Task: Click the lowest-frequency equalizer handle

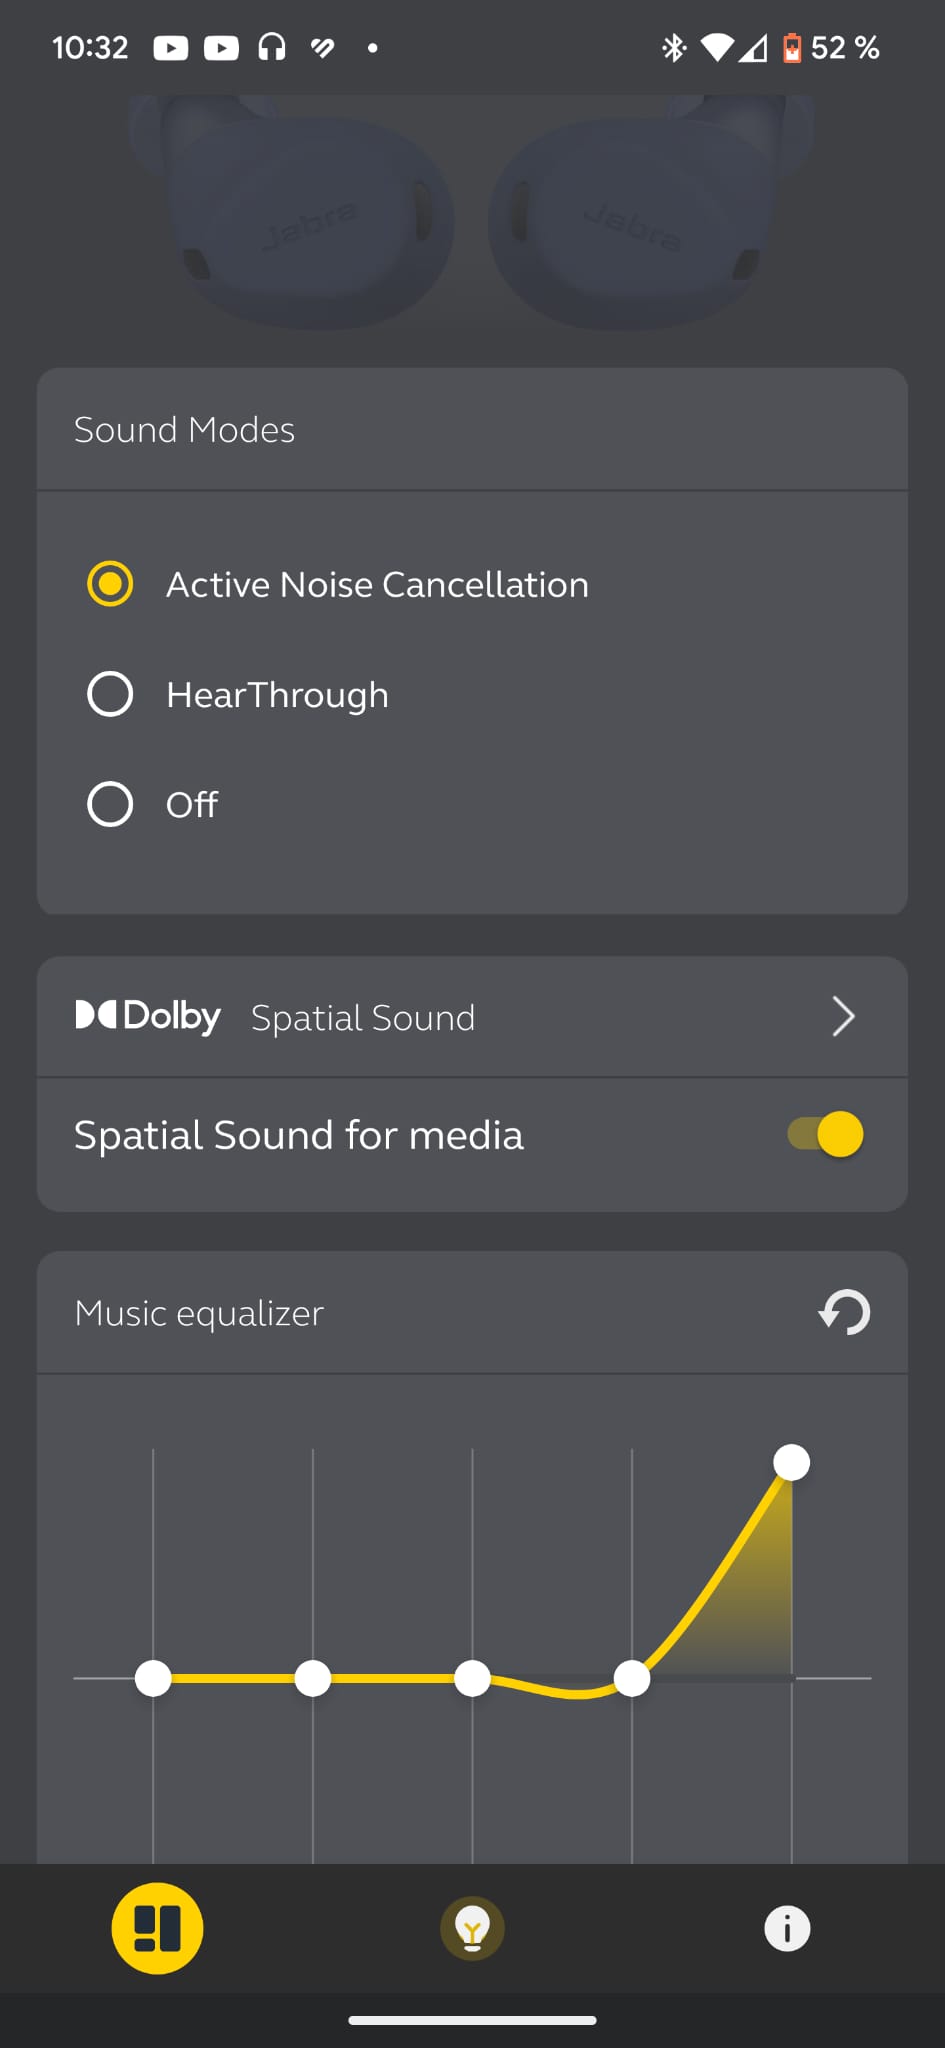Action: point(153,1678)
